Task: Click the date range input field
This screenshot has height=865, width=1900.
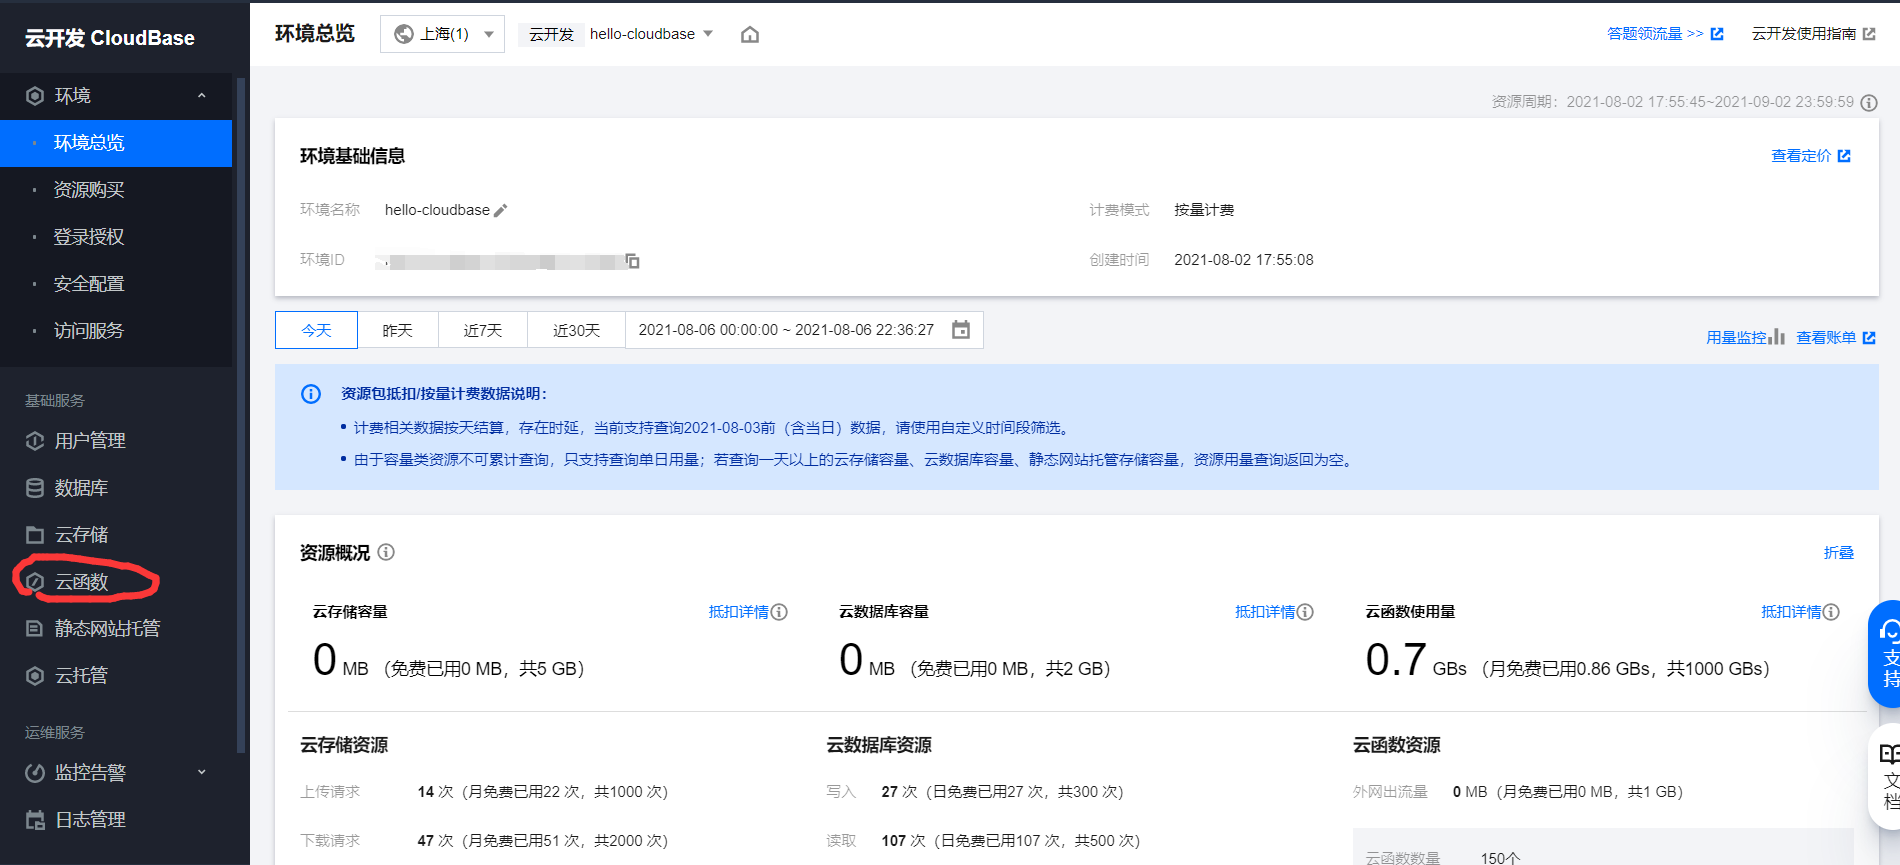Action: tap(804, 330)
